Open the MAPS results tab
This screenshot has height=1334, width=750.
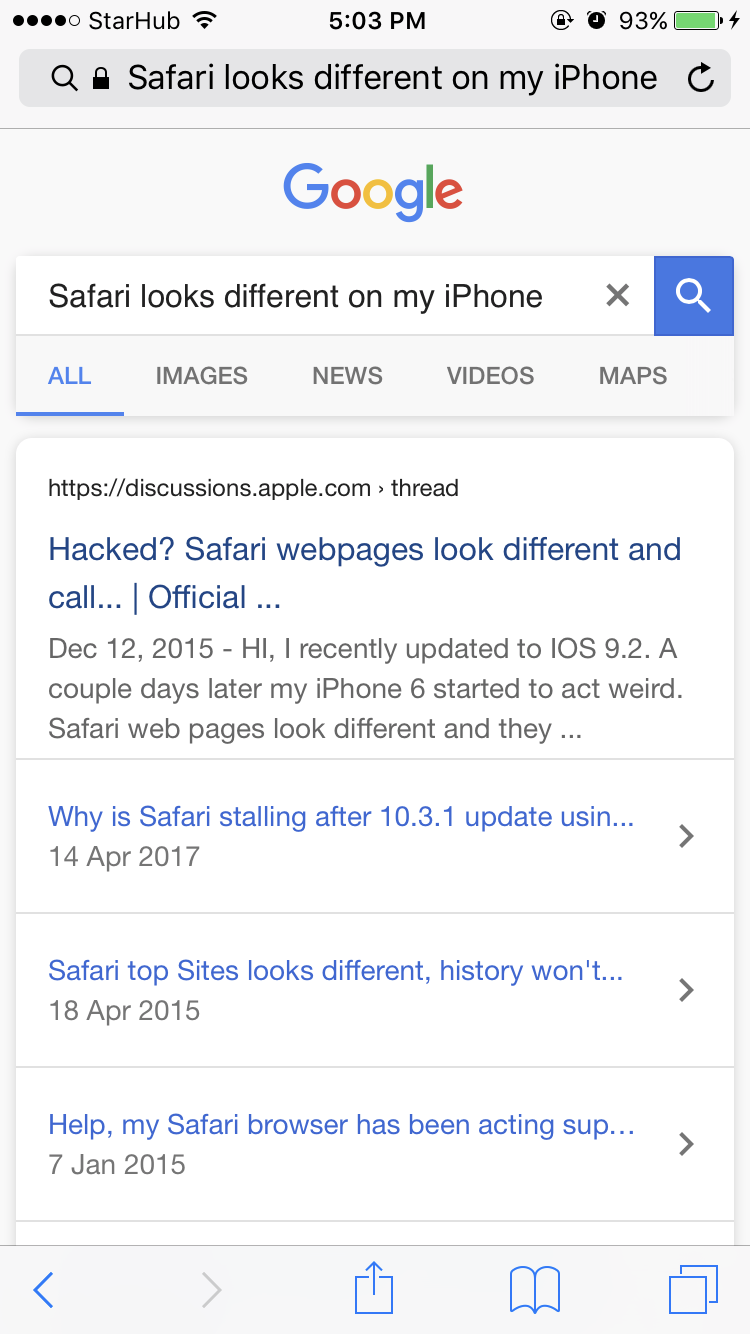click(632, 375)
